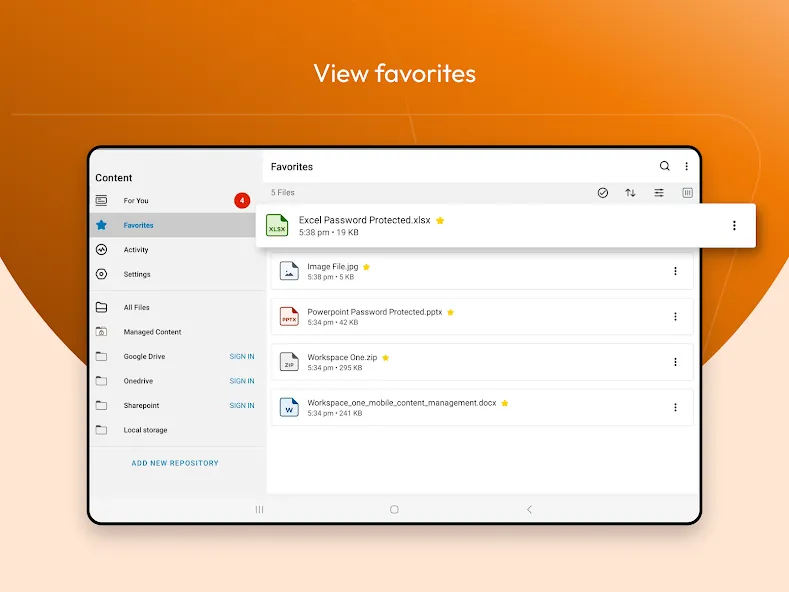789x592 pixels.
Task: Open options for Workspace_one_mobile_content_management.docx
Action: (x=675, y=407)
